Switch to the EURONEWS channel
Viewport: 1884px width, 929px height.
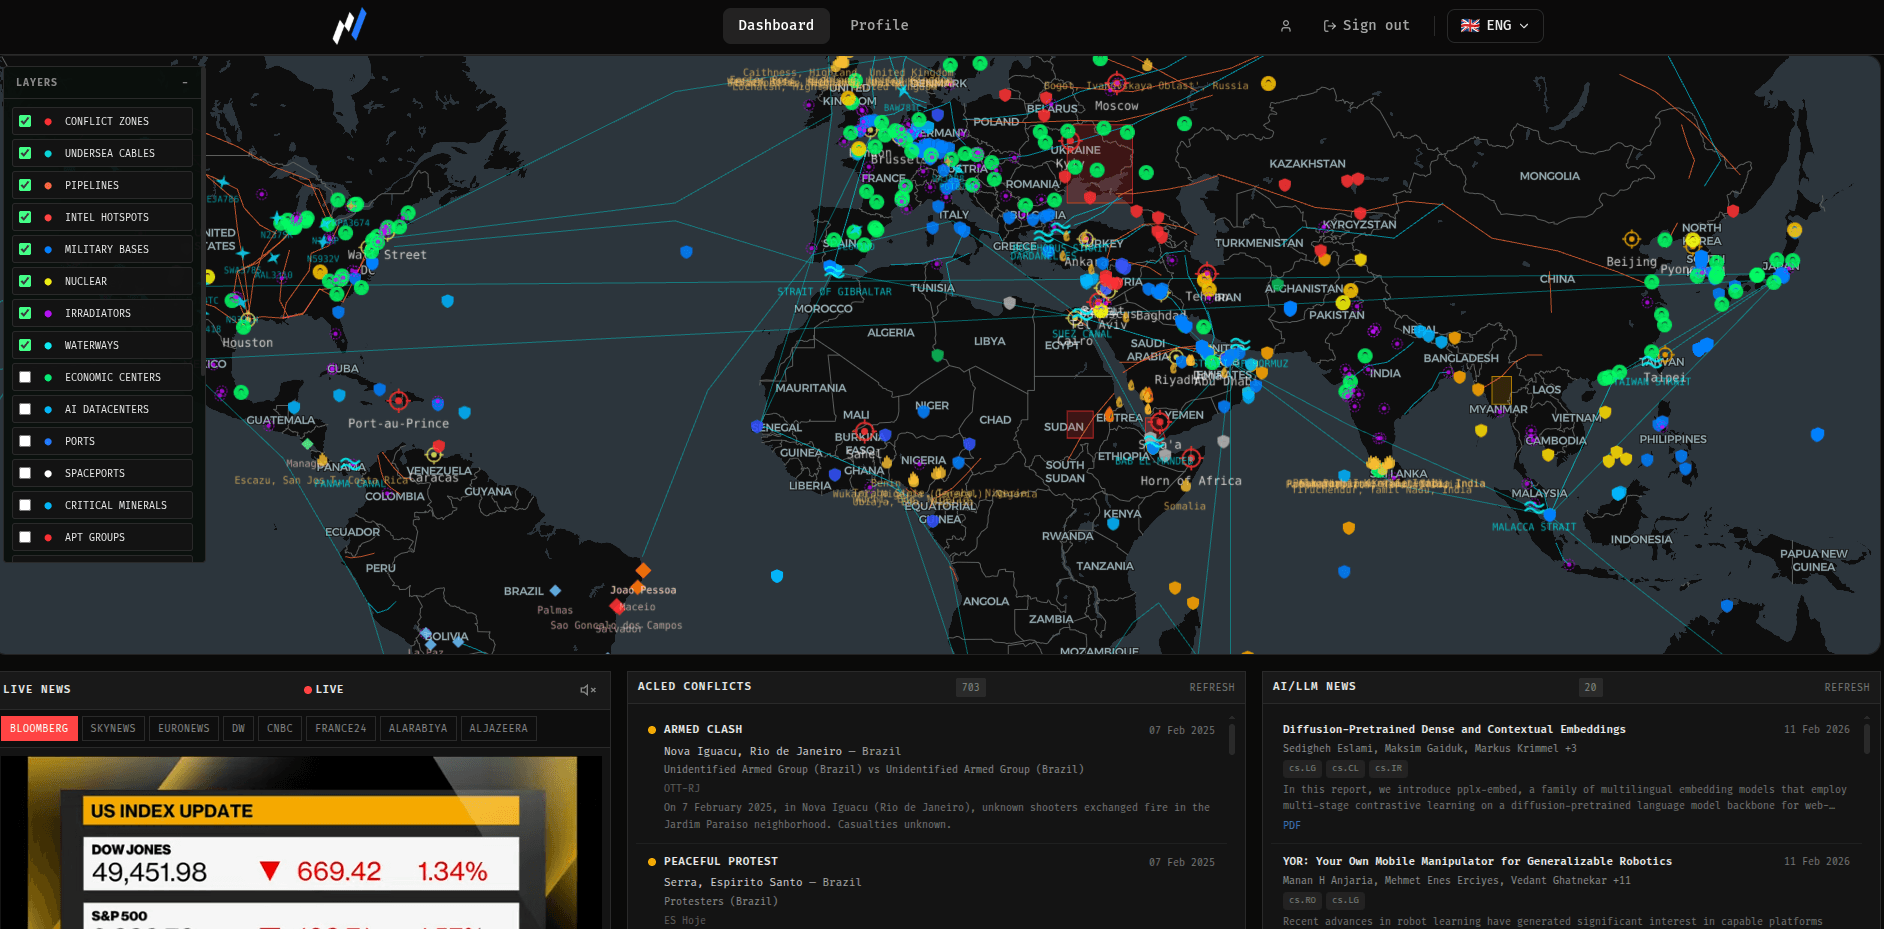[183, 728]
